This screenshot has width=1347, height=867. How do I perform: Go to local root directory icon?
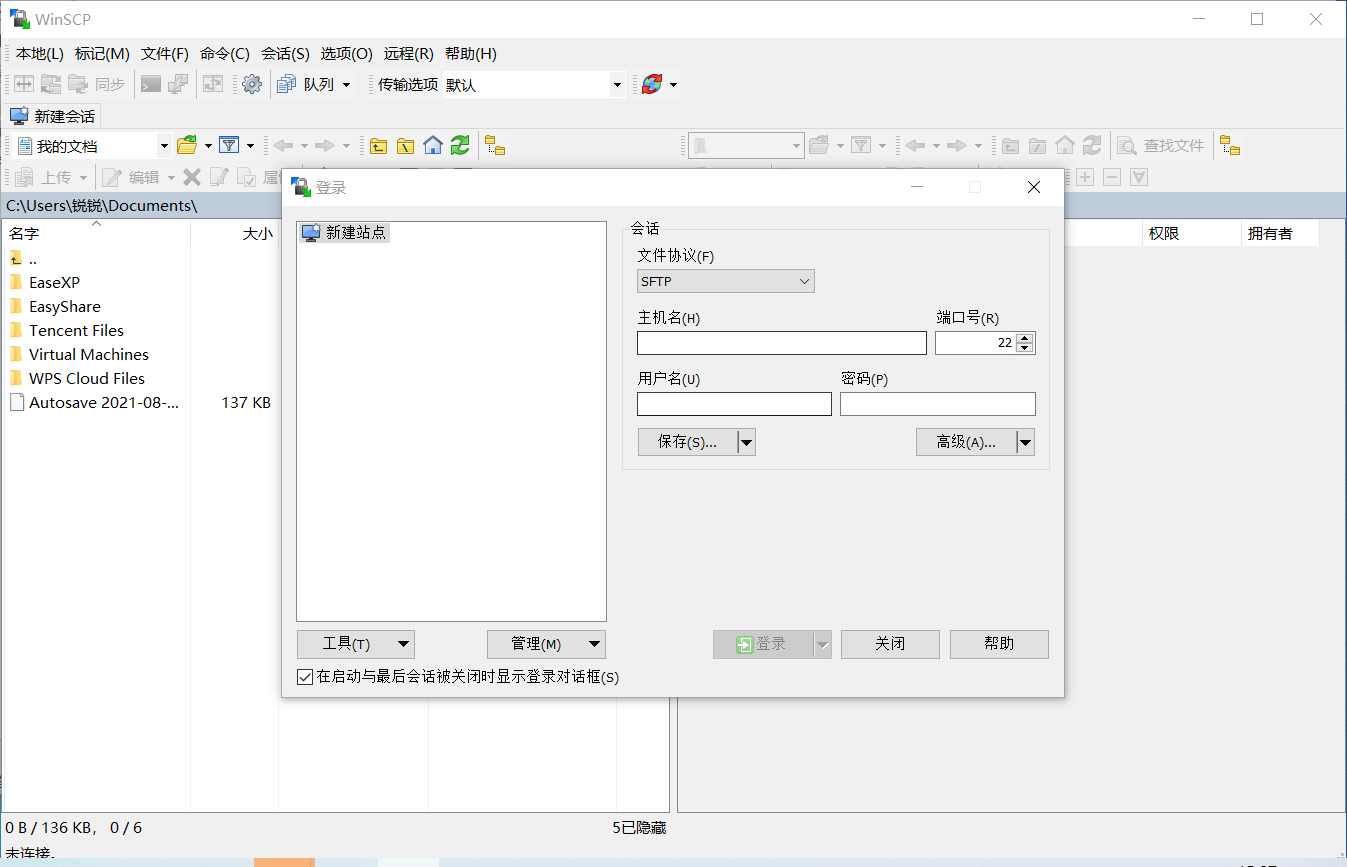click(405, 146)
